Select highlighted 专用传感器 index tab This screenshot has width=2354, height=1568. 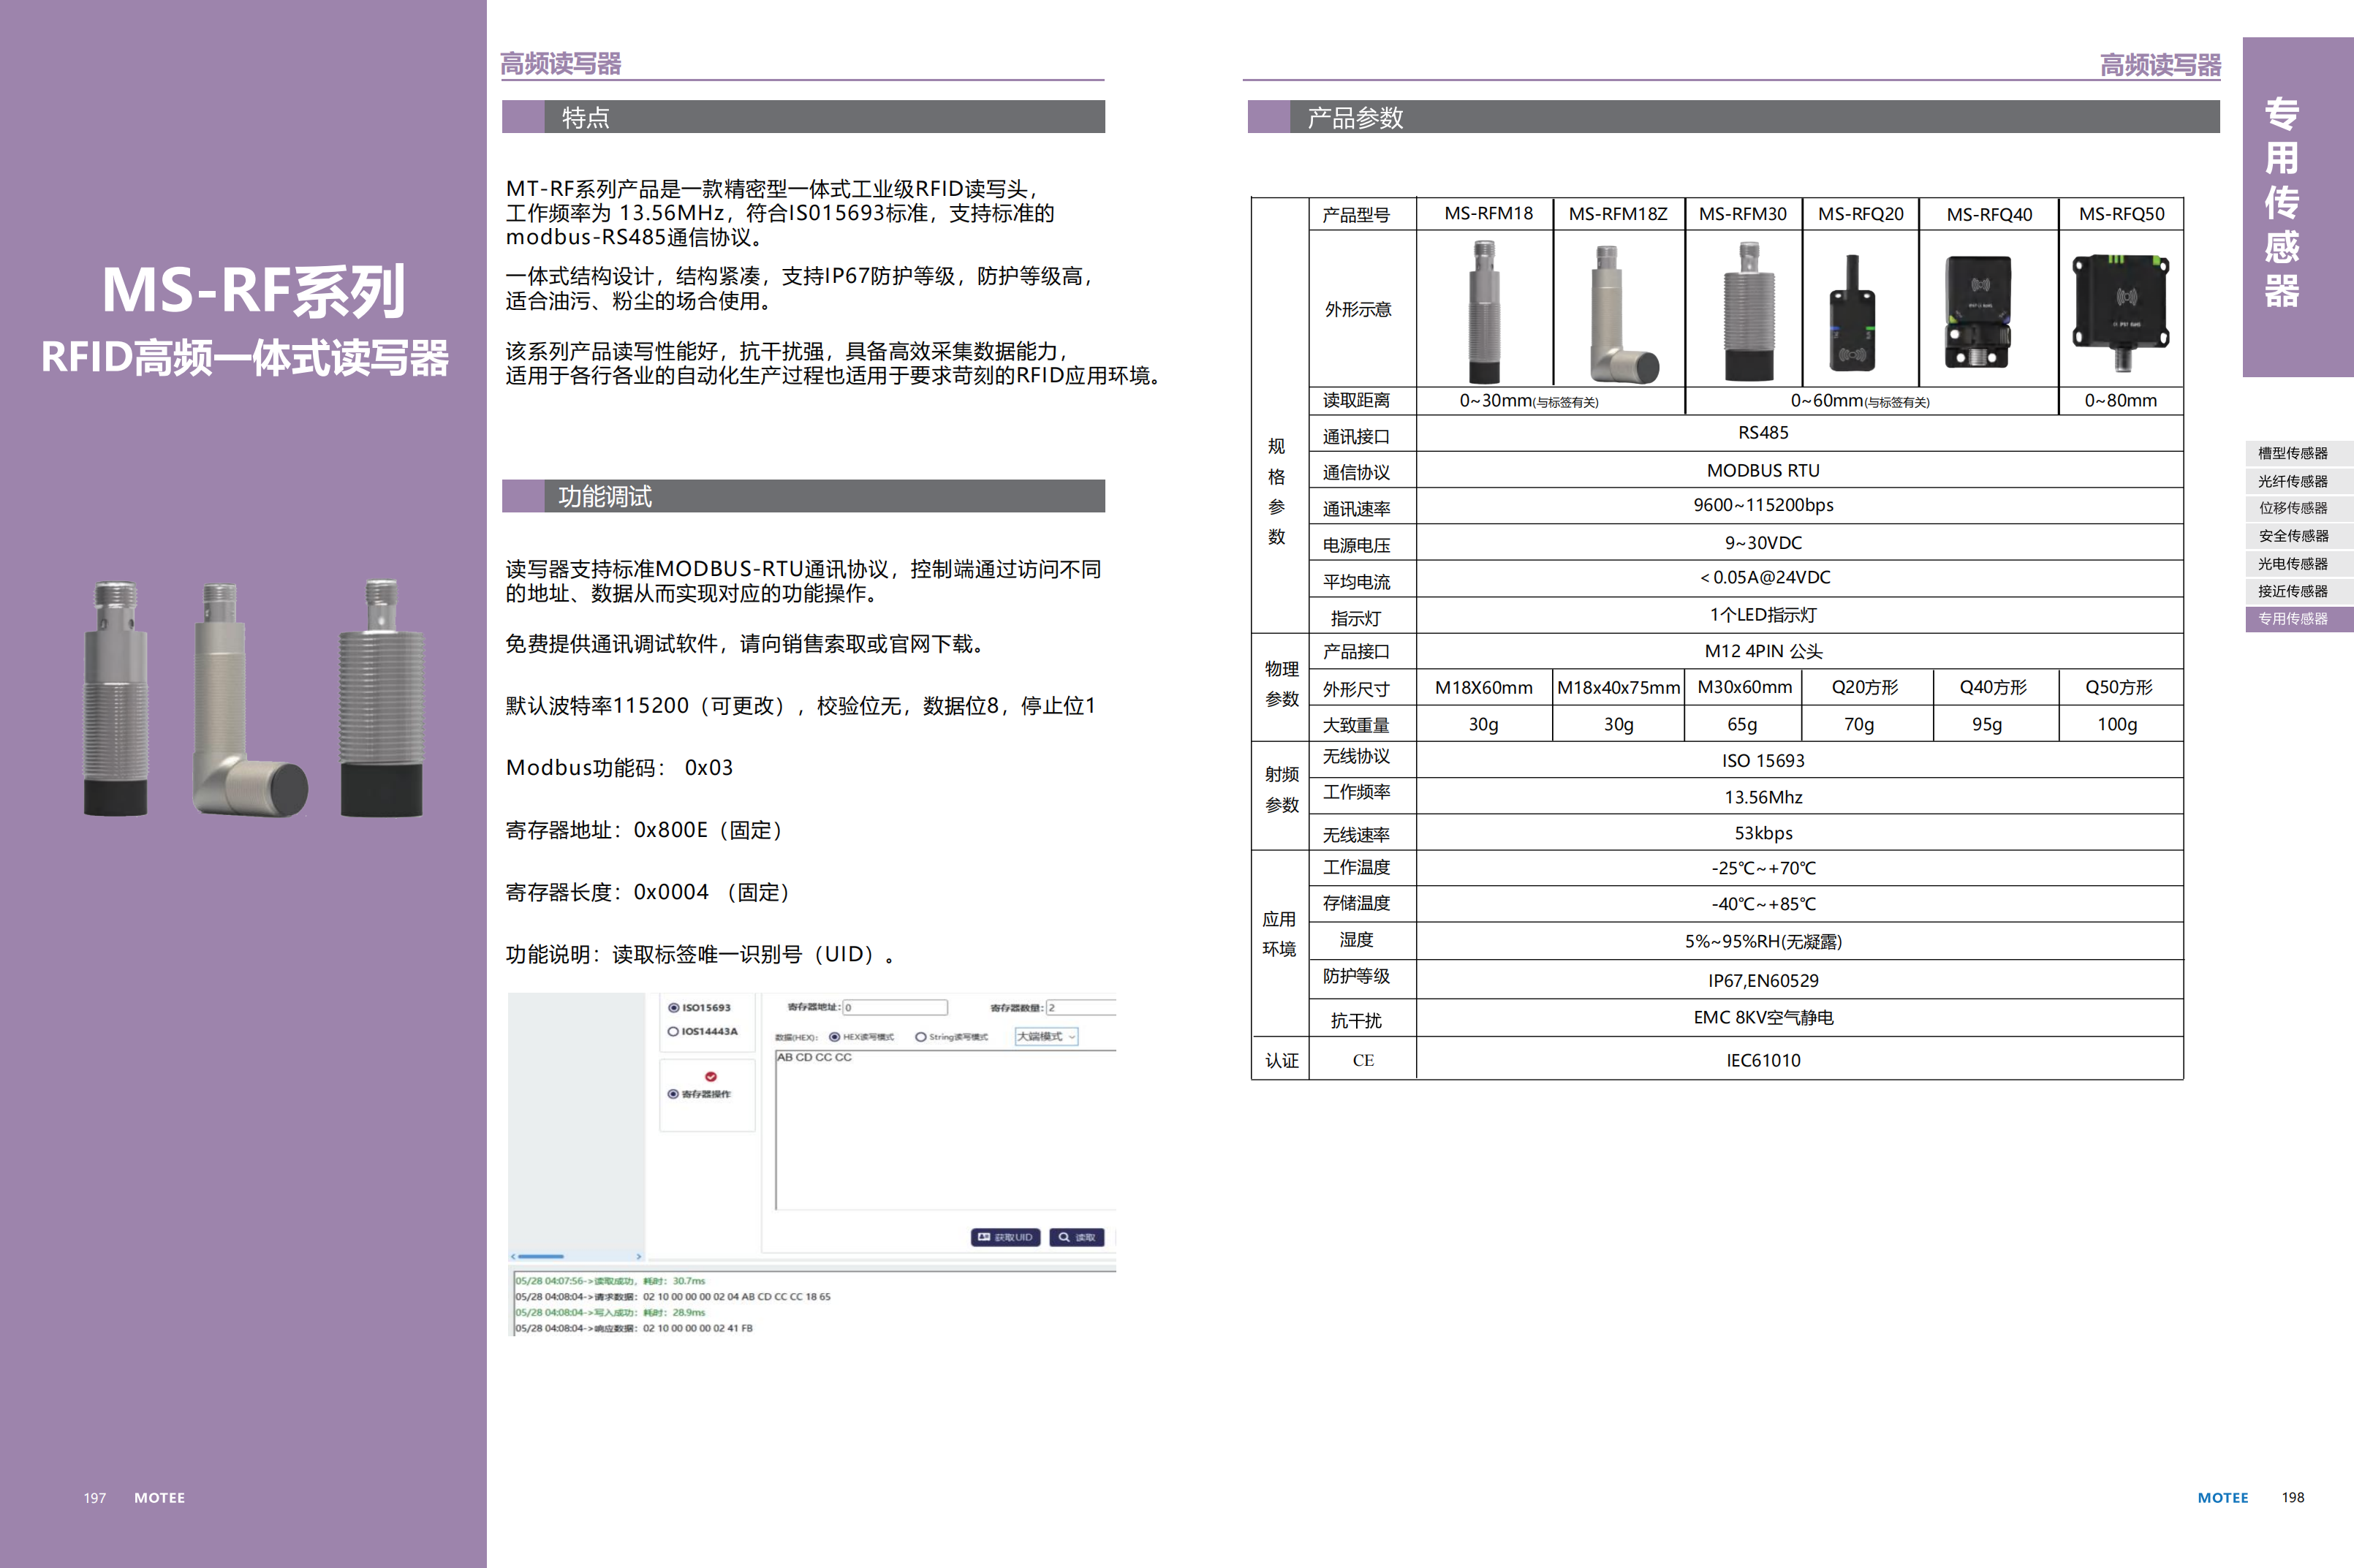coord(2298,619)
